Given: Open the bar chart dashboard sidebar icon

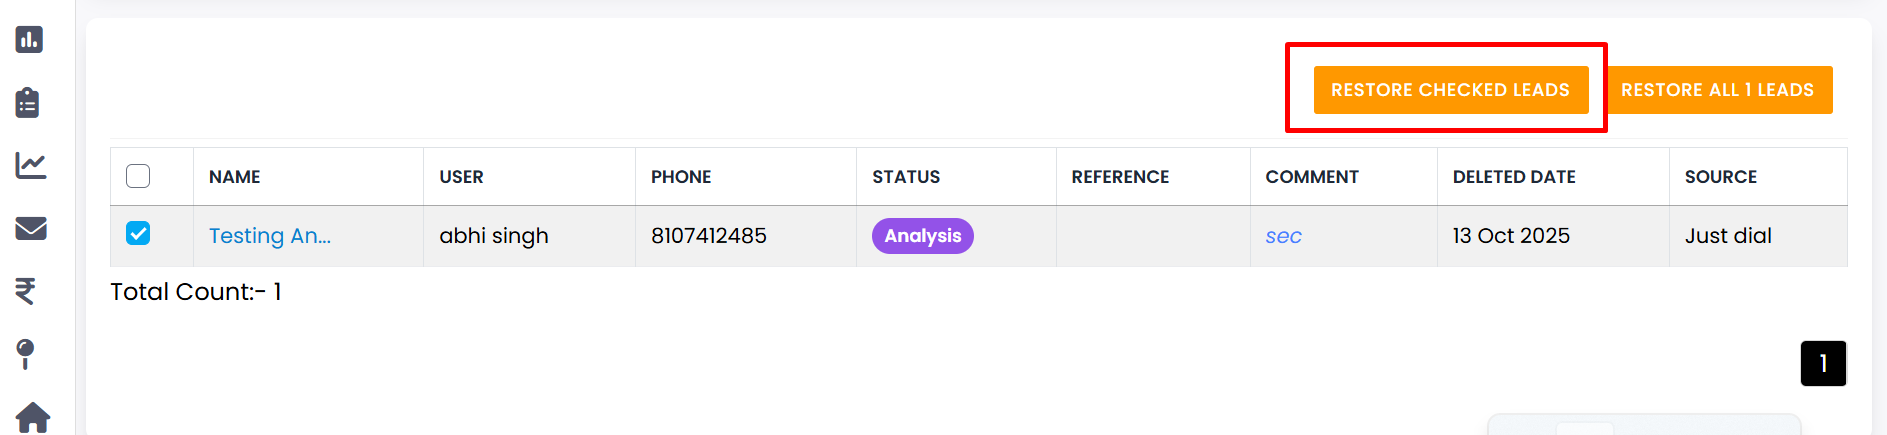Looking at the screenshot, I should [x=29, y=40].
